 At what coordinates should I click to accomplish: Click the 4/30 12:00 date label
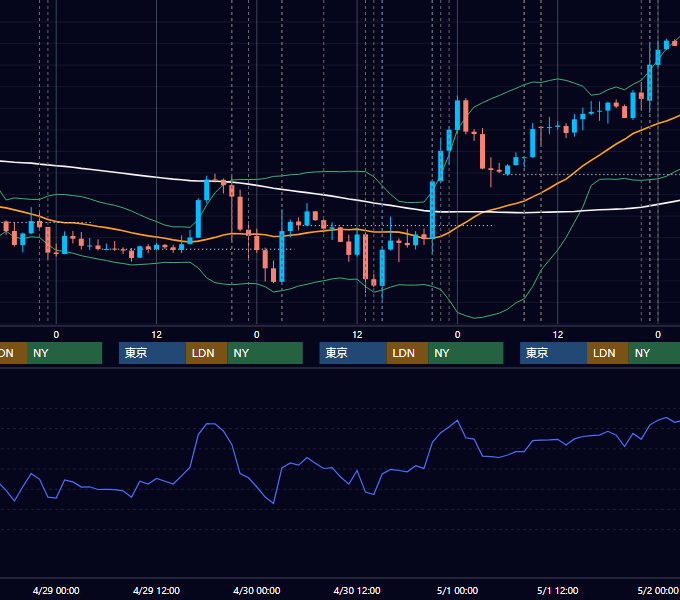point(357,590)
